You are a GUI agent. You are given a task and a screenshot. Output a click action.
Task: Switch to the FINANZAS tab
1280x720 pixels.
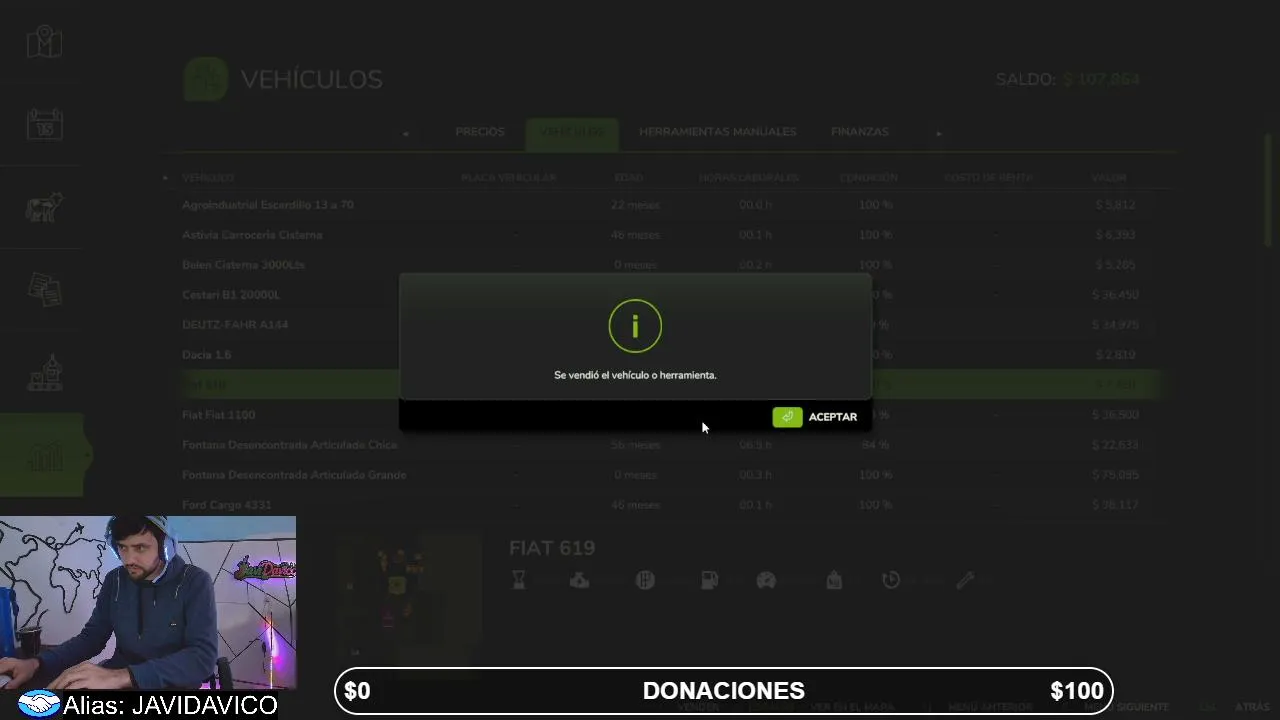click(860, 132)
